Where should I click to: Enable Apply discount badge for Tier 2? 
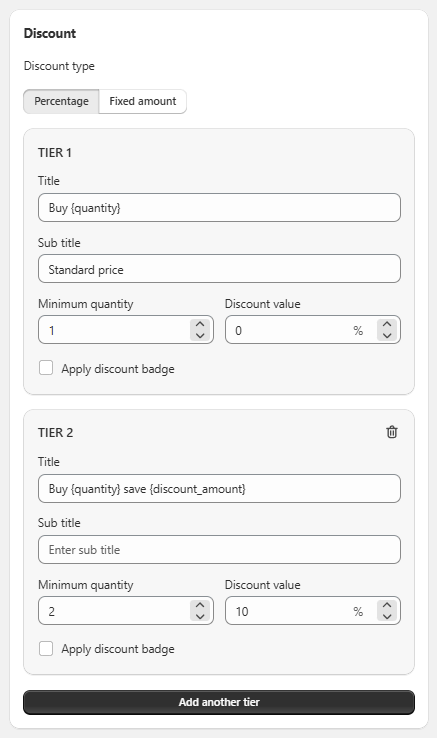[x=46, y=649]
